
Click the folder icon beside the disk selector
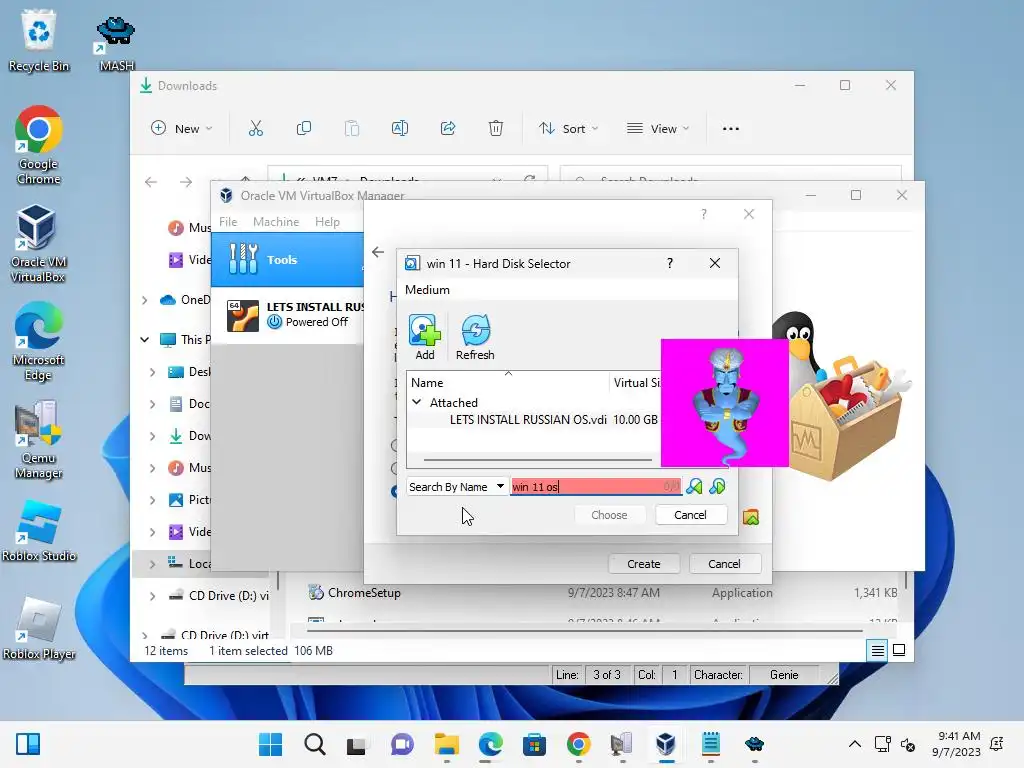751,517
